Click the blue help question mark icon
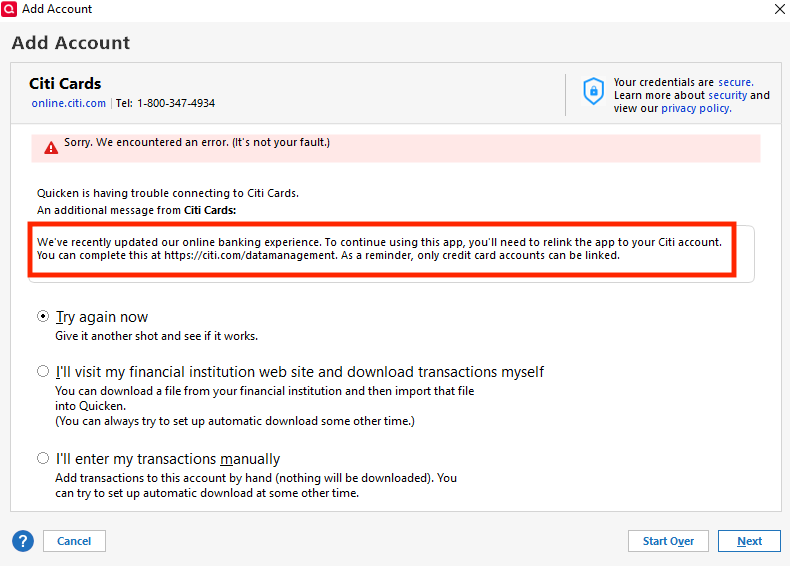 point(23,541)
